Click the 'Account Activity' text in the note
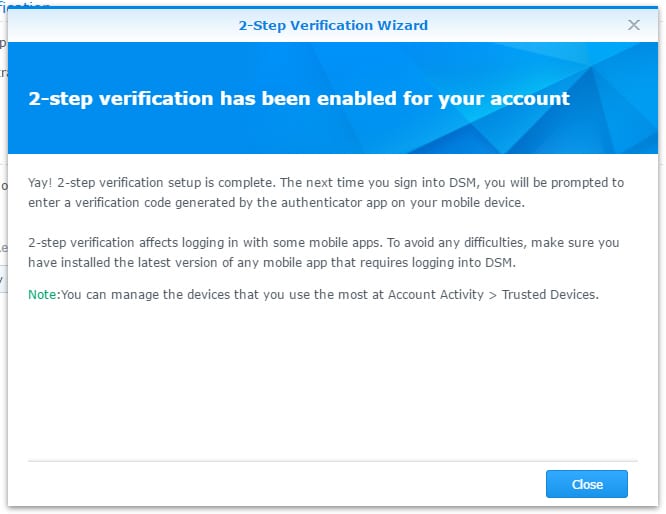 [436, 294]
